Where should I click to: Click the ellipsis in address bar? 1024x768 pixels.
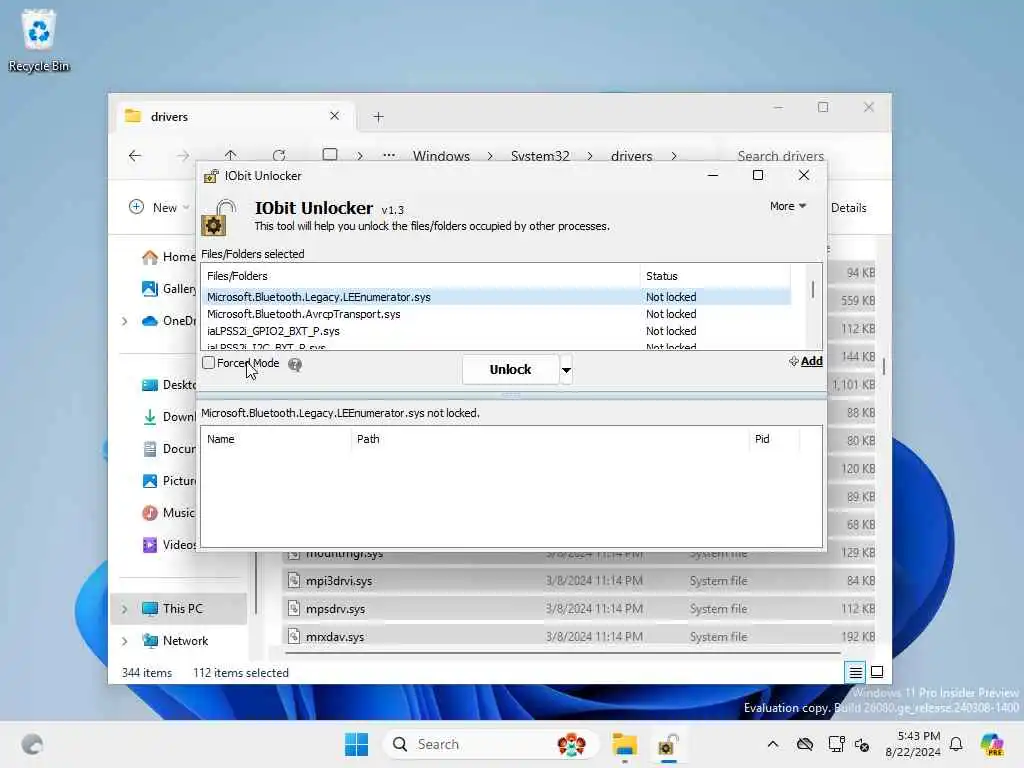(389, 156)
